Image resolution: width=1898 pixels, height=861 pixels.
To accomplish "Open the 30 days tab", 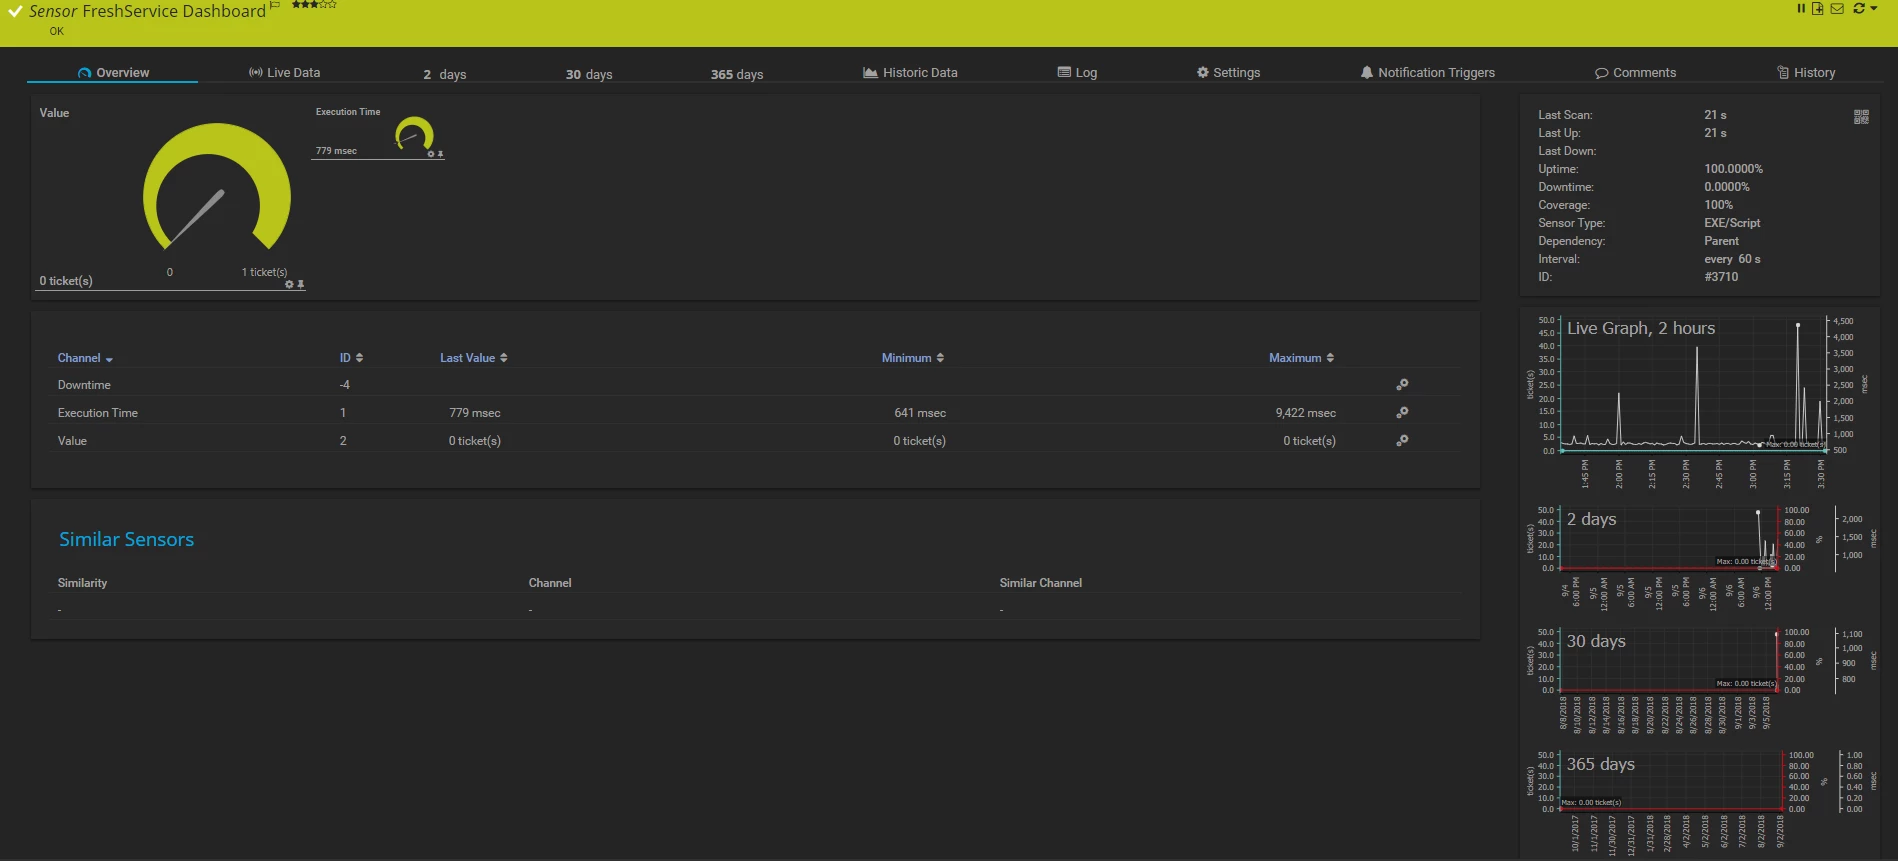I will pos(589,74).
